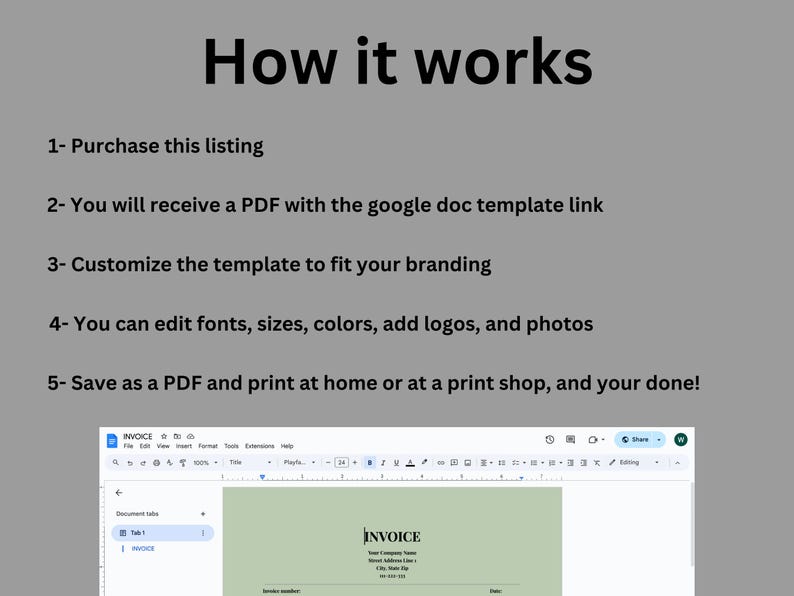Toggle Bold formatting
This screenshot has width=794, height=596.
pyautogui.click(x=370, y=463)
